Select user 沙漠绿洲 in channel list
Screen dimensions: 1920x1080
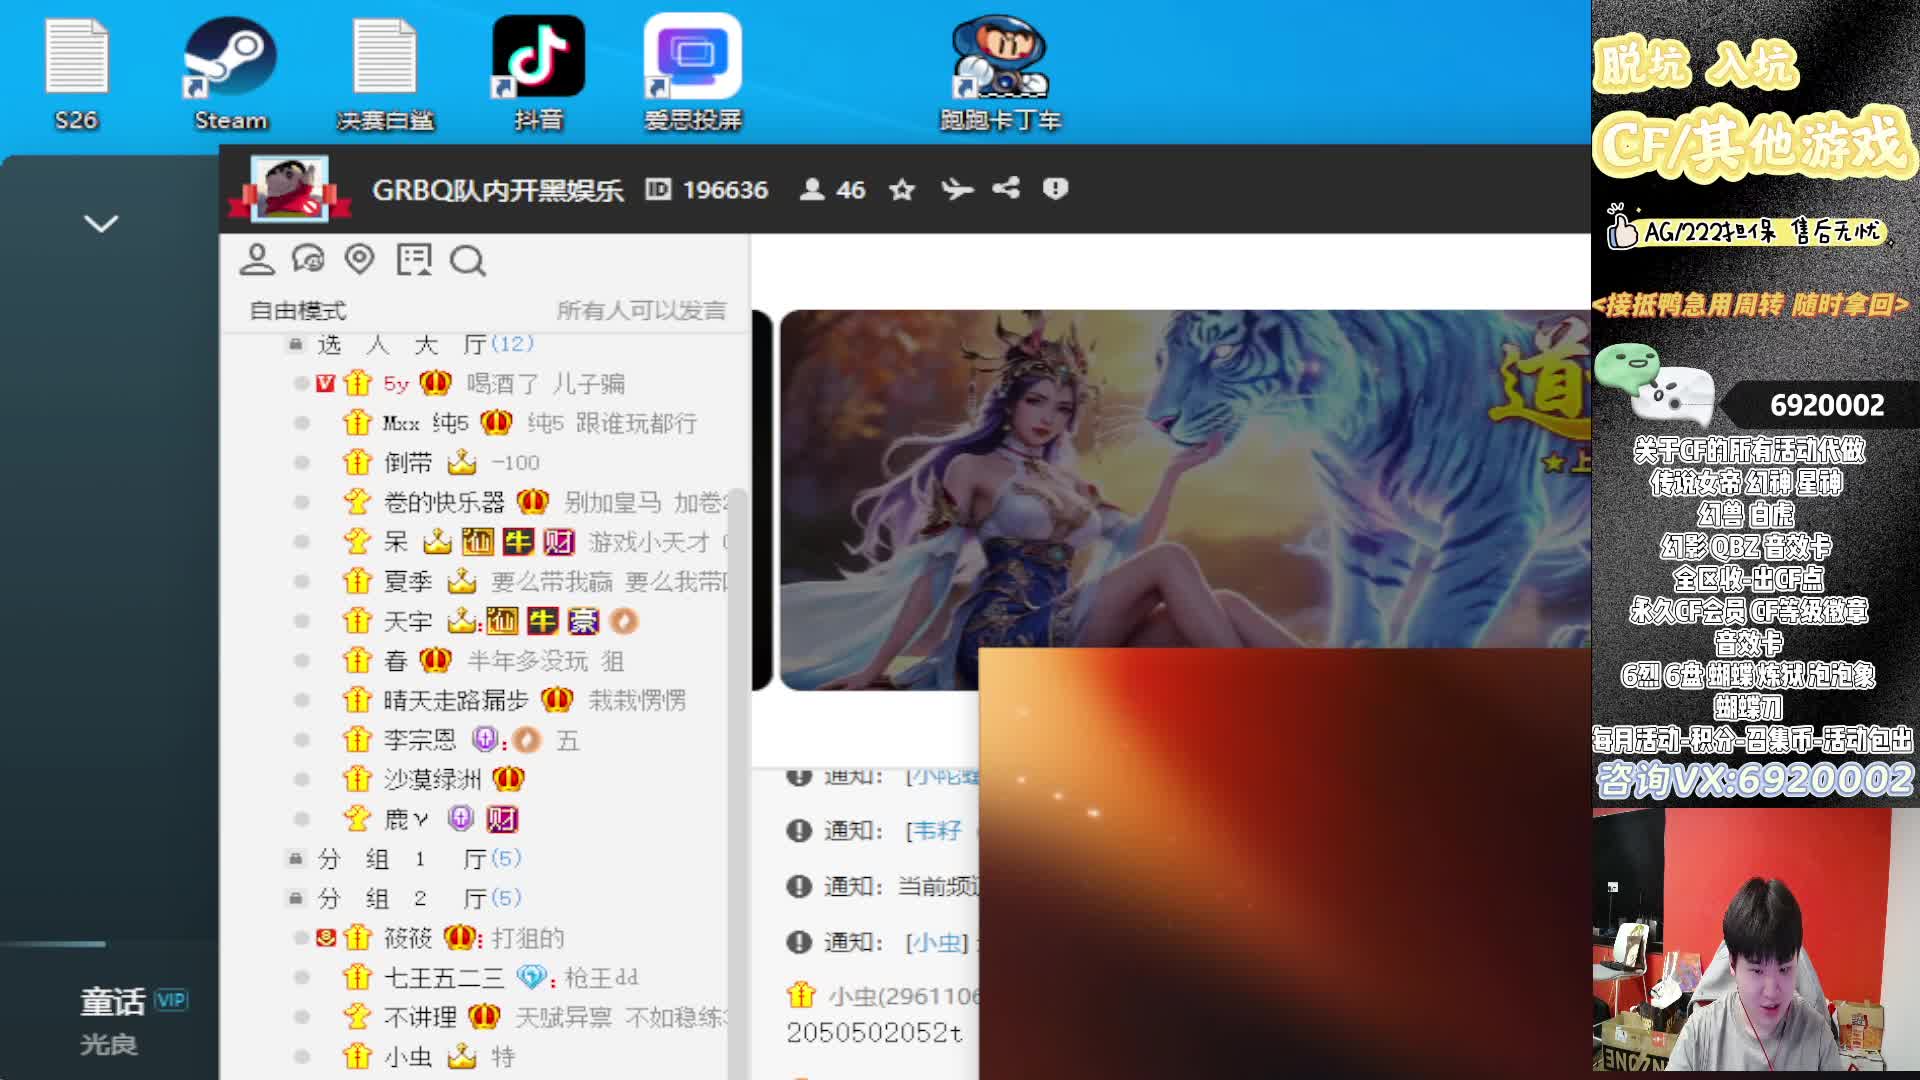[x=432, y=780]
